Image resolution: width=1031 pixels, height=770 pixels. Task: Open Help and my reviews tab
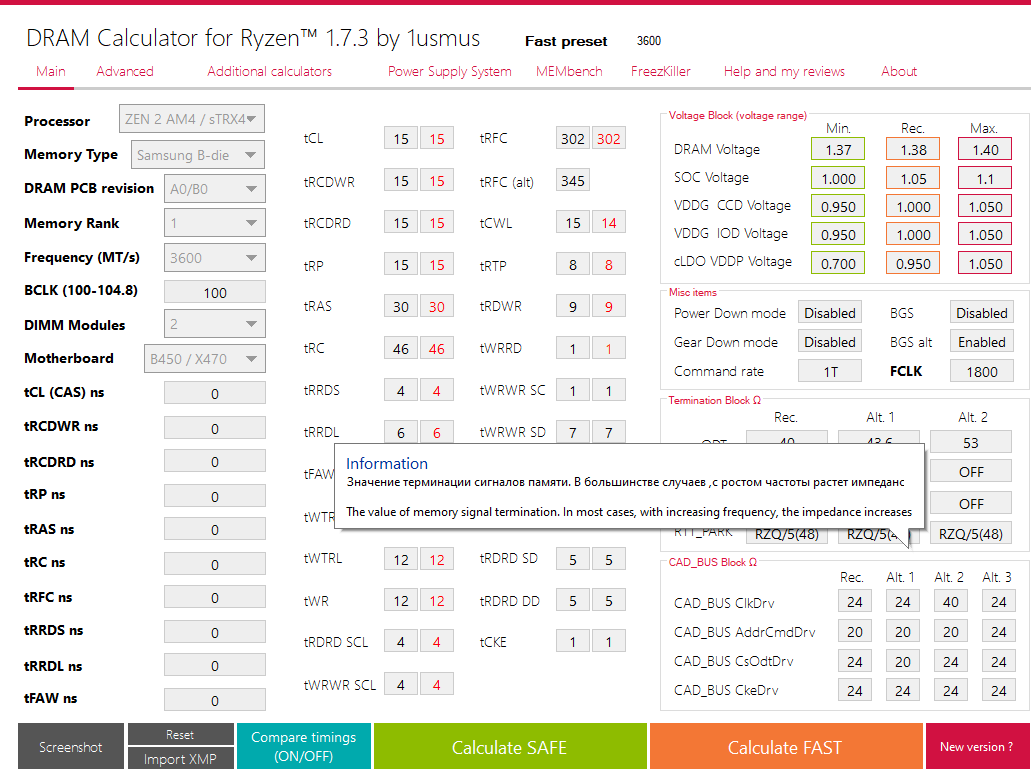click(784, 71)
